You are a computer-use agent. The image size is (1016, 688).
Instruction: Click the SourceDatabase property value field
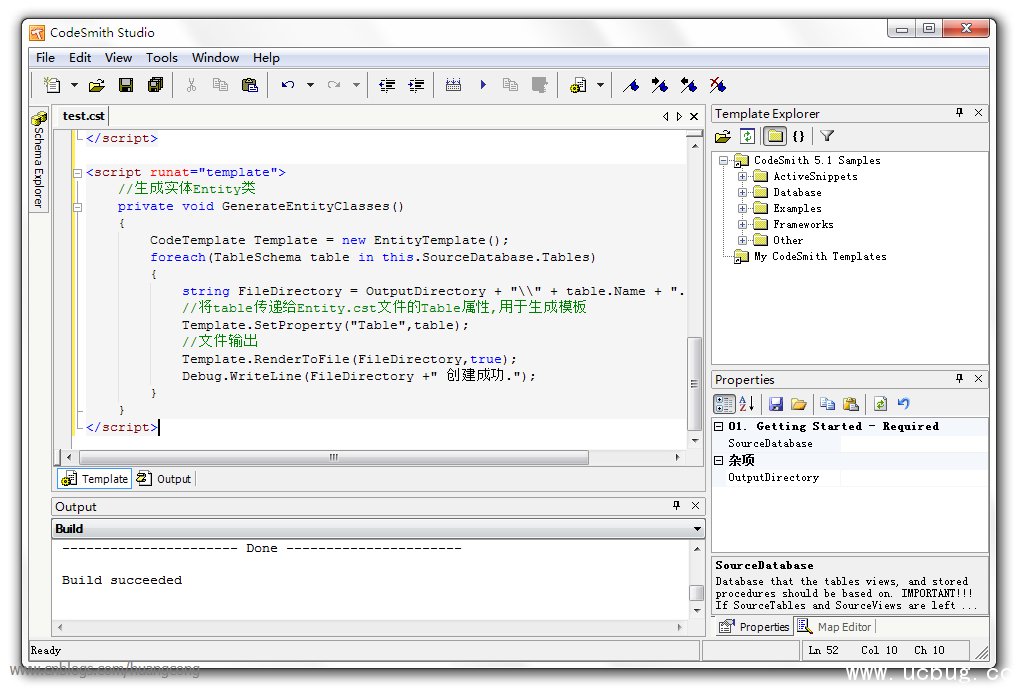click(914, 444)
